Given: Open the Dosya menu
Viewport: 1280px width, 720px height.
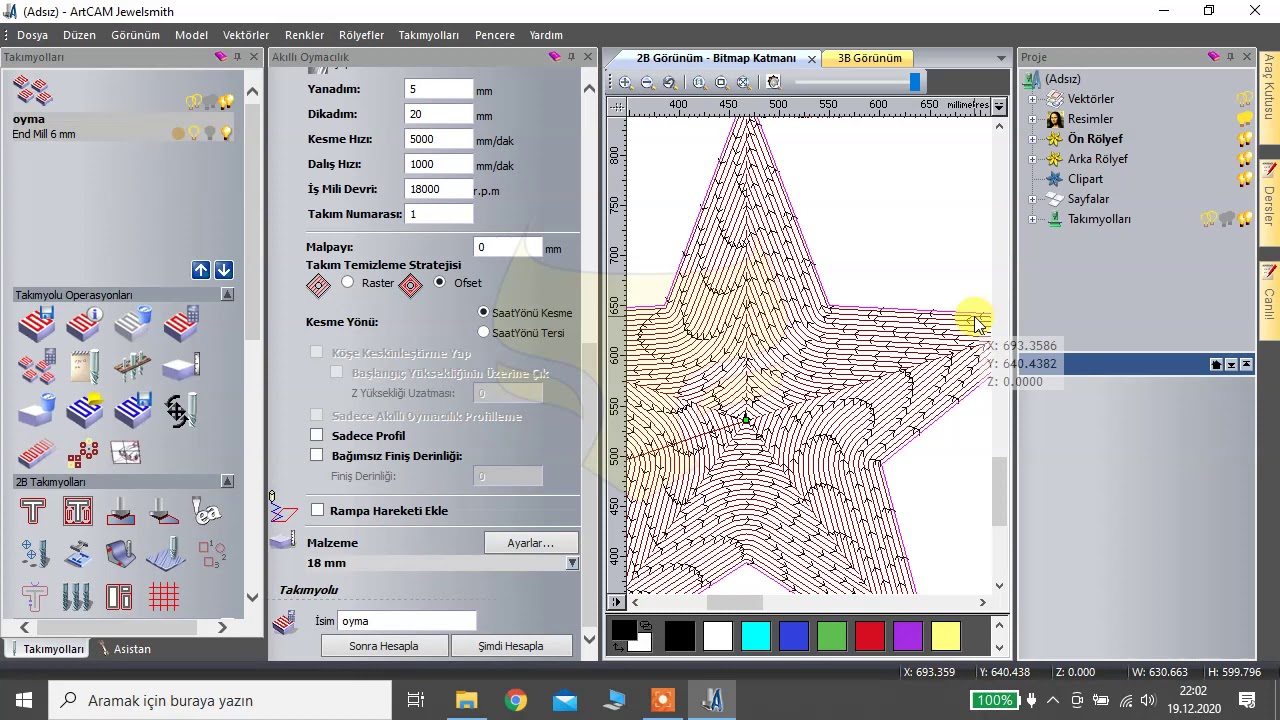Looking at the screenshot, I should tap(32, 35).
